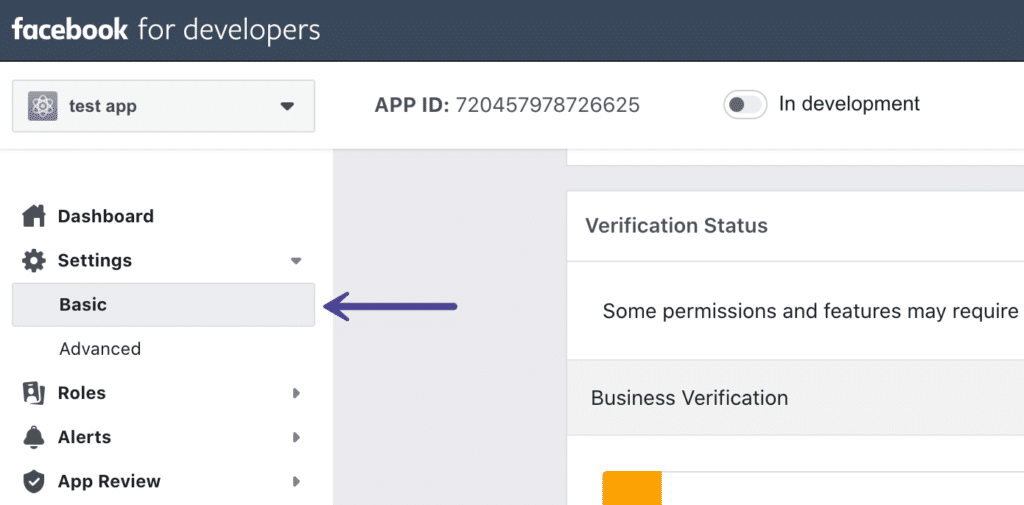The height and width of the screenshot is (505, 1024).
Task: Click the In development status label
Action: pyautogui.click(x=849, y=104)
